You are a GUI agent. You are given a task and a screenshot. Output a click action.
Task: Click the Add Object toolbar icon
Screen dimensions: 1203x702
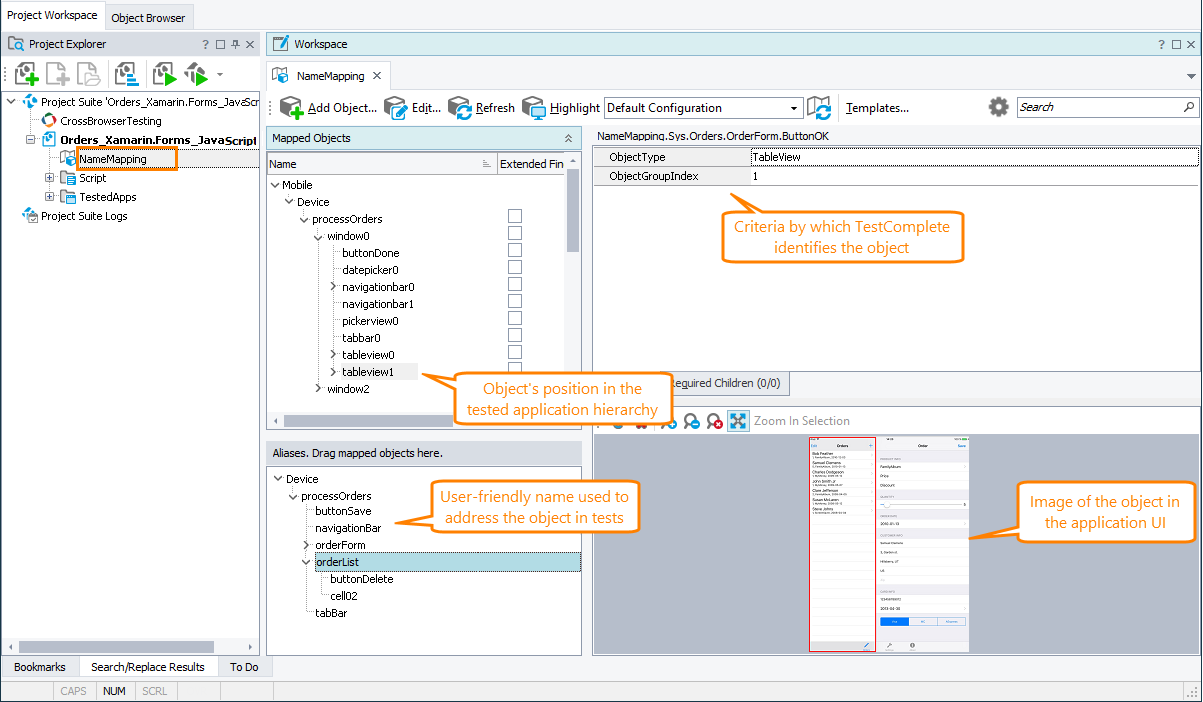[x=291, y=108]
